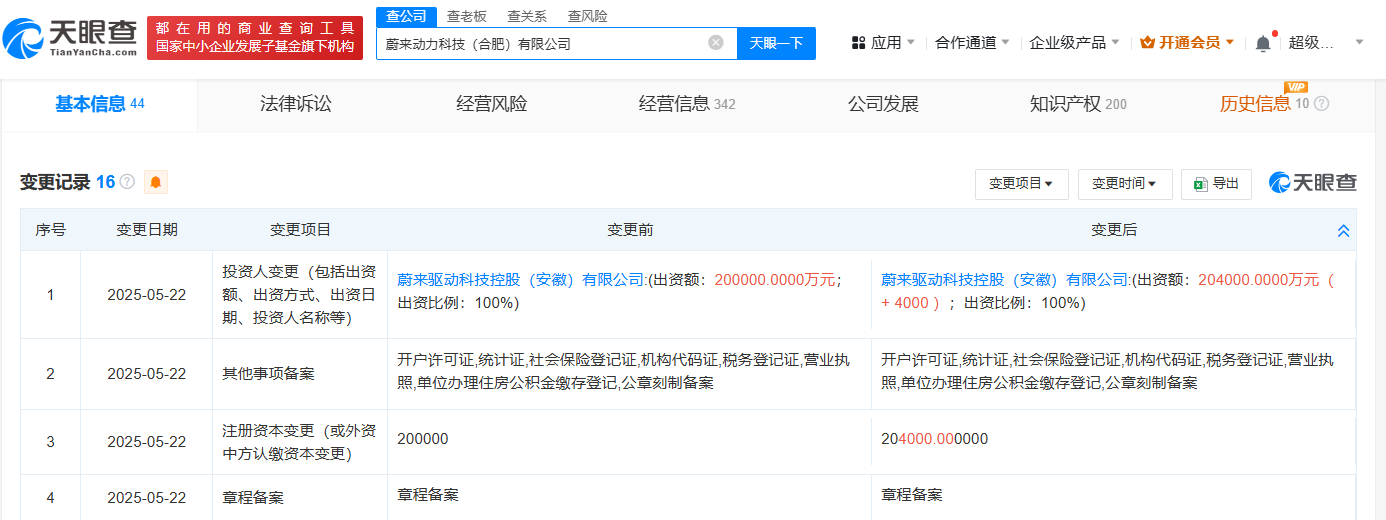Open the 变更时间 filter dropdown

pos(1124,184)
